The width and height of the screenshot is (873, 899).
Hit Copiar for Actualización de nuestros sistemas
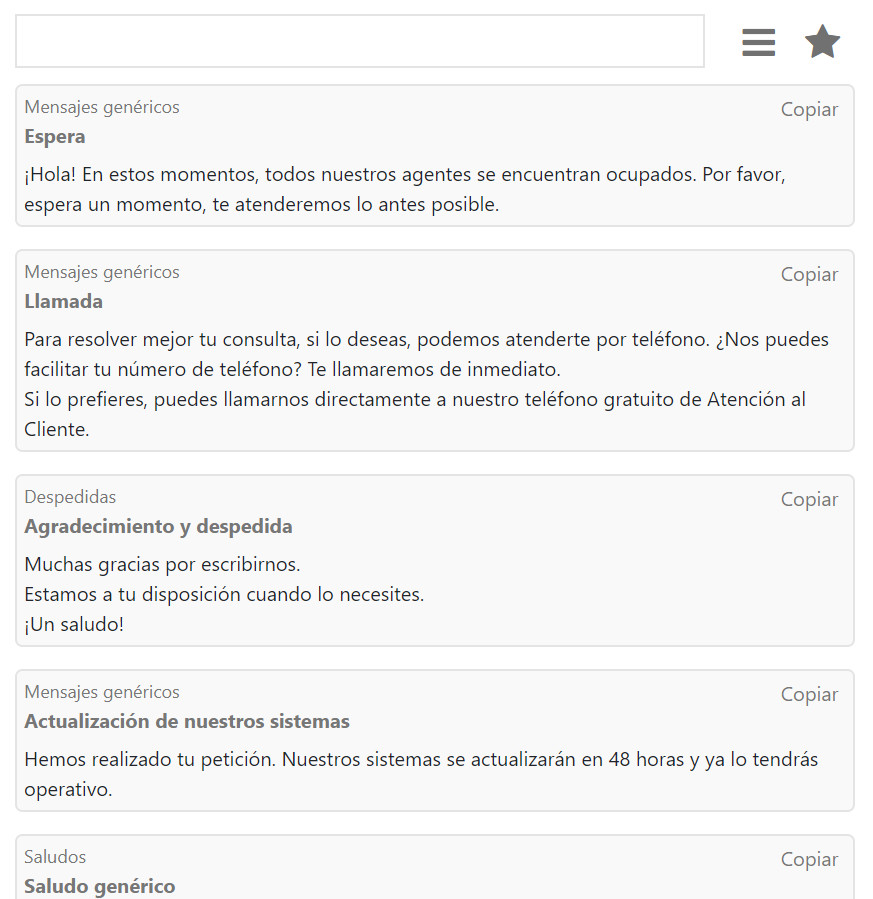(x=809, y=695)
